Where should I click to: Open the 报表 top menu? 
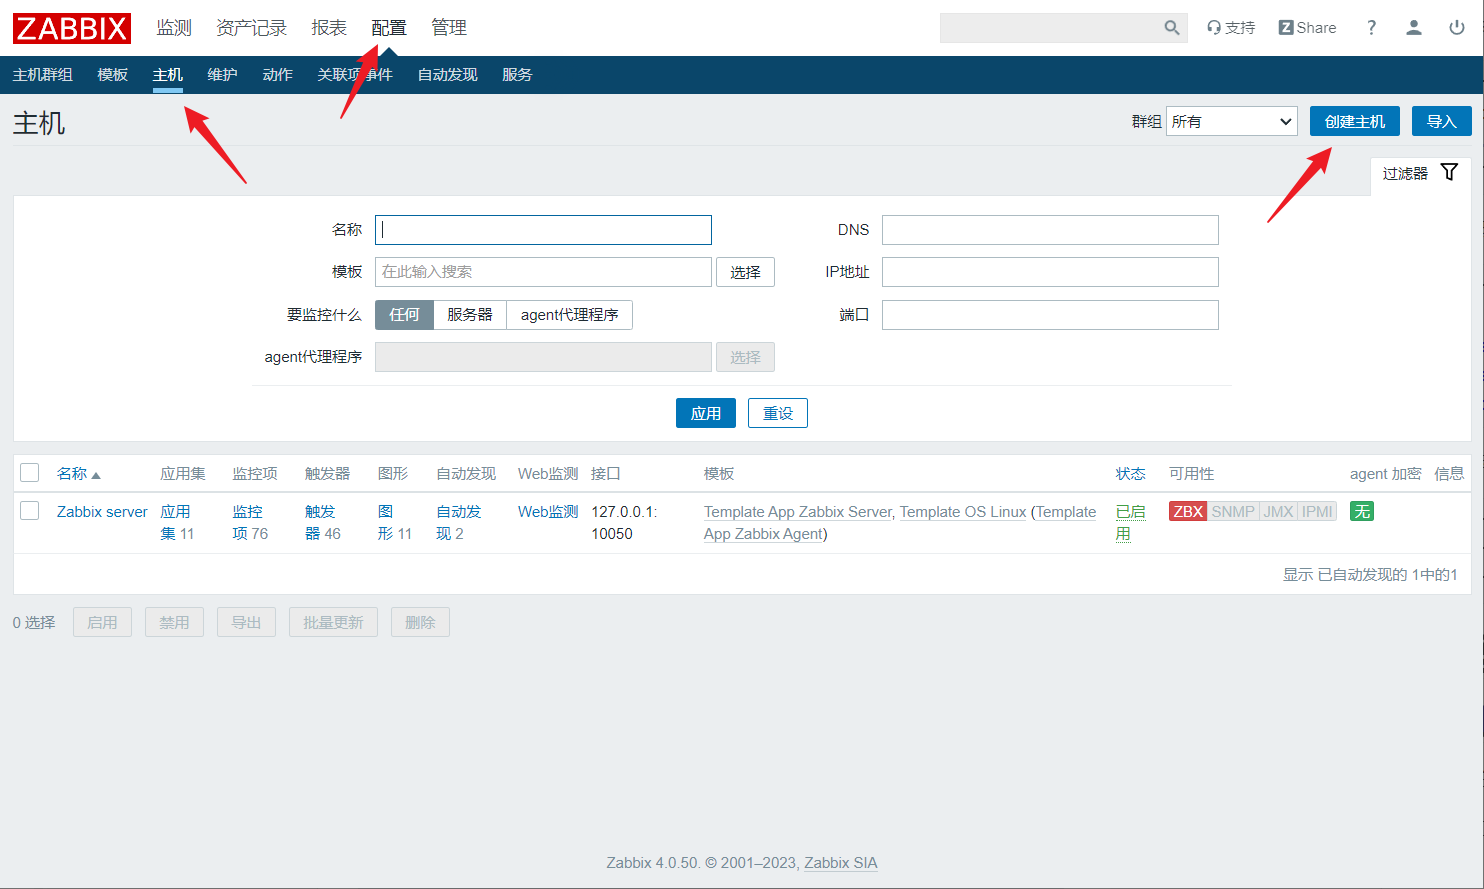click(x=329, y=28)
